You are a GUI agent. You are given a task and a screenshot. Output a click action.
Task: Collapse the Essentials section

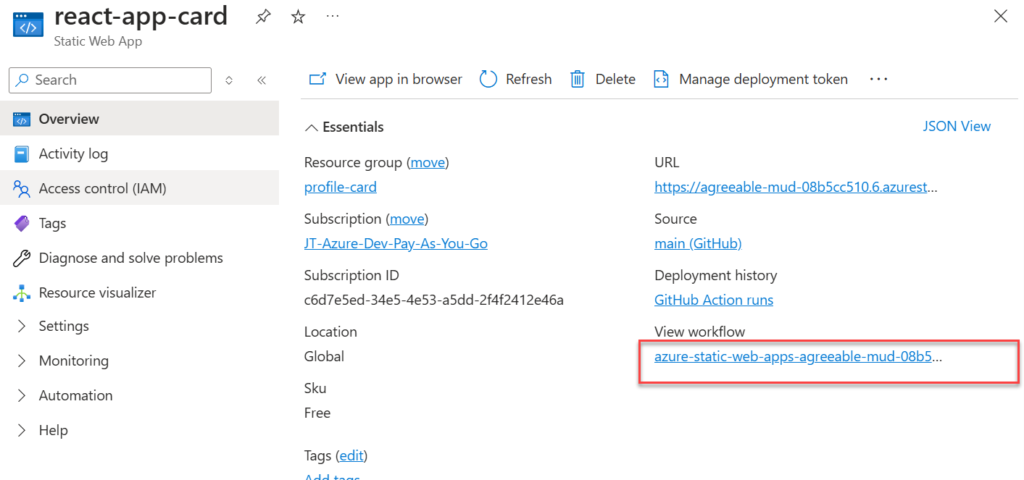click(x=344, y=127)
